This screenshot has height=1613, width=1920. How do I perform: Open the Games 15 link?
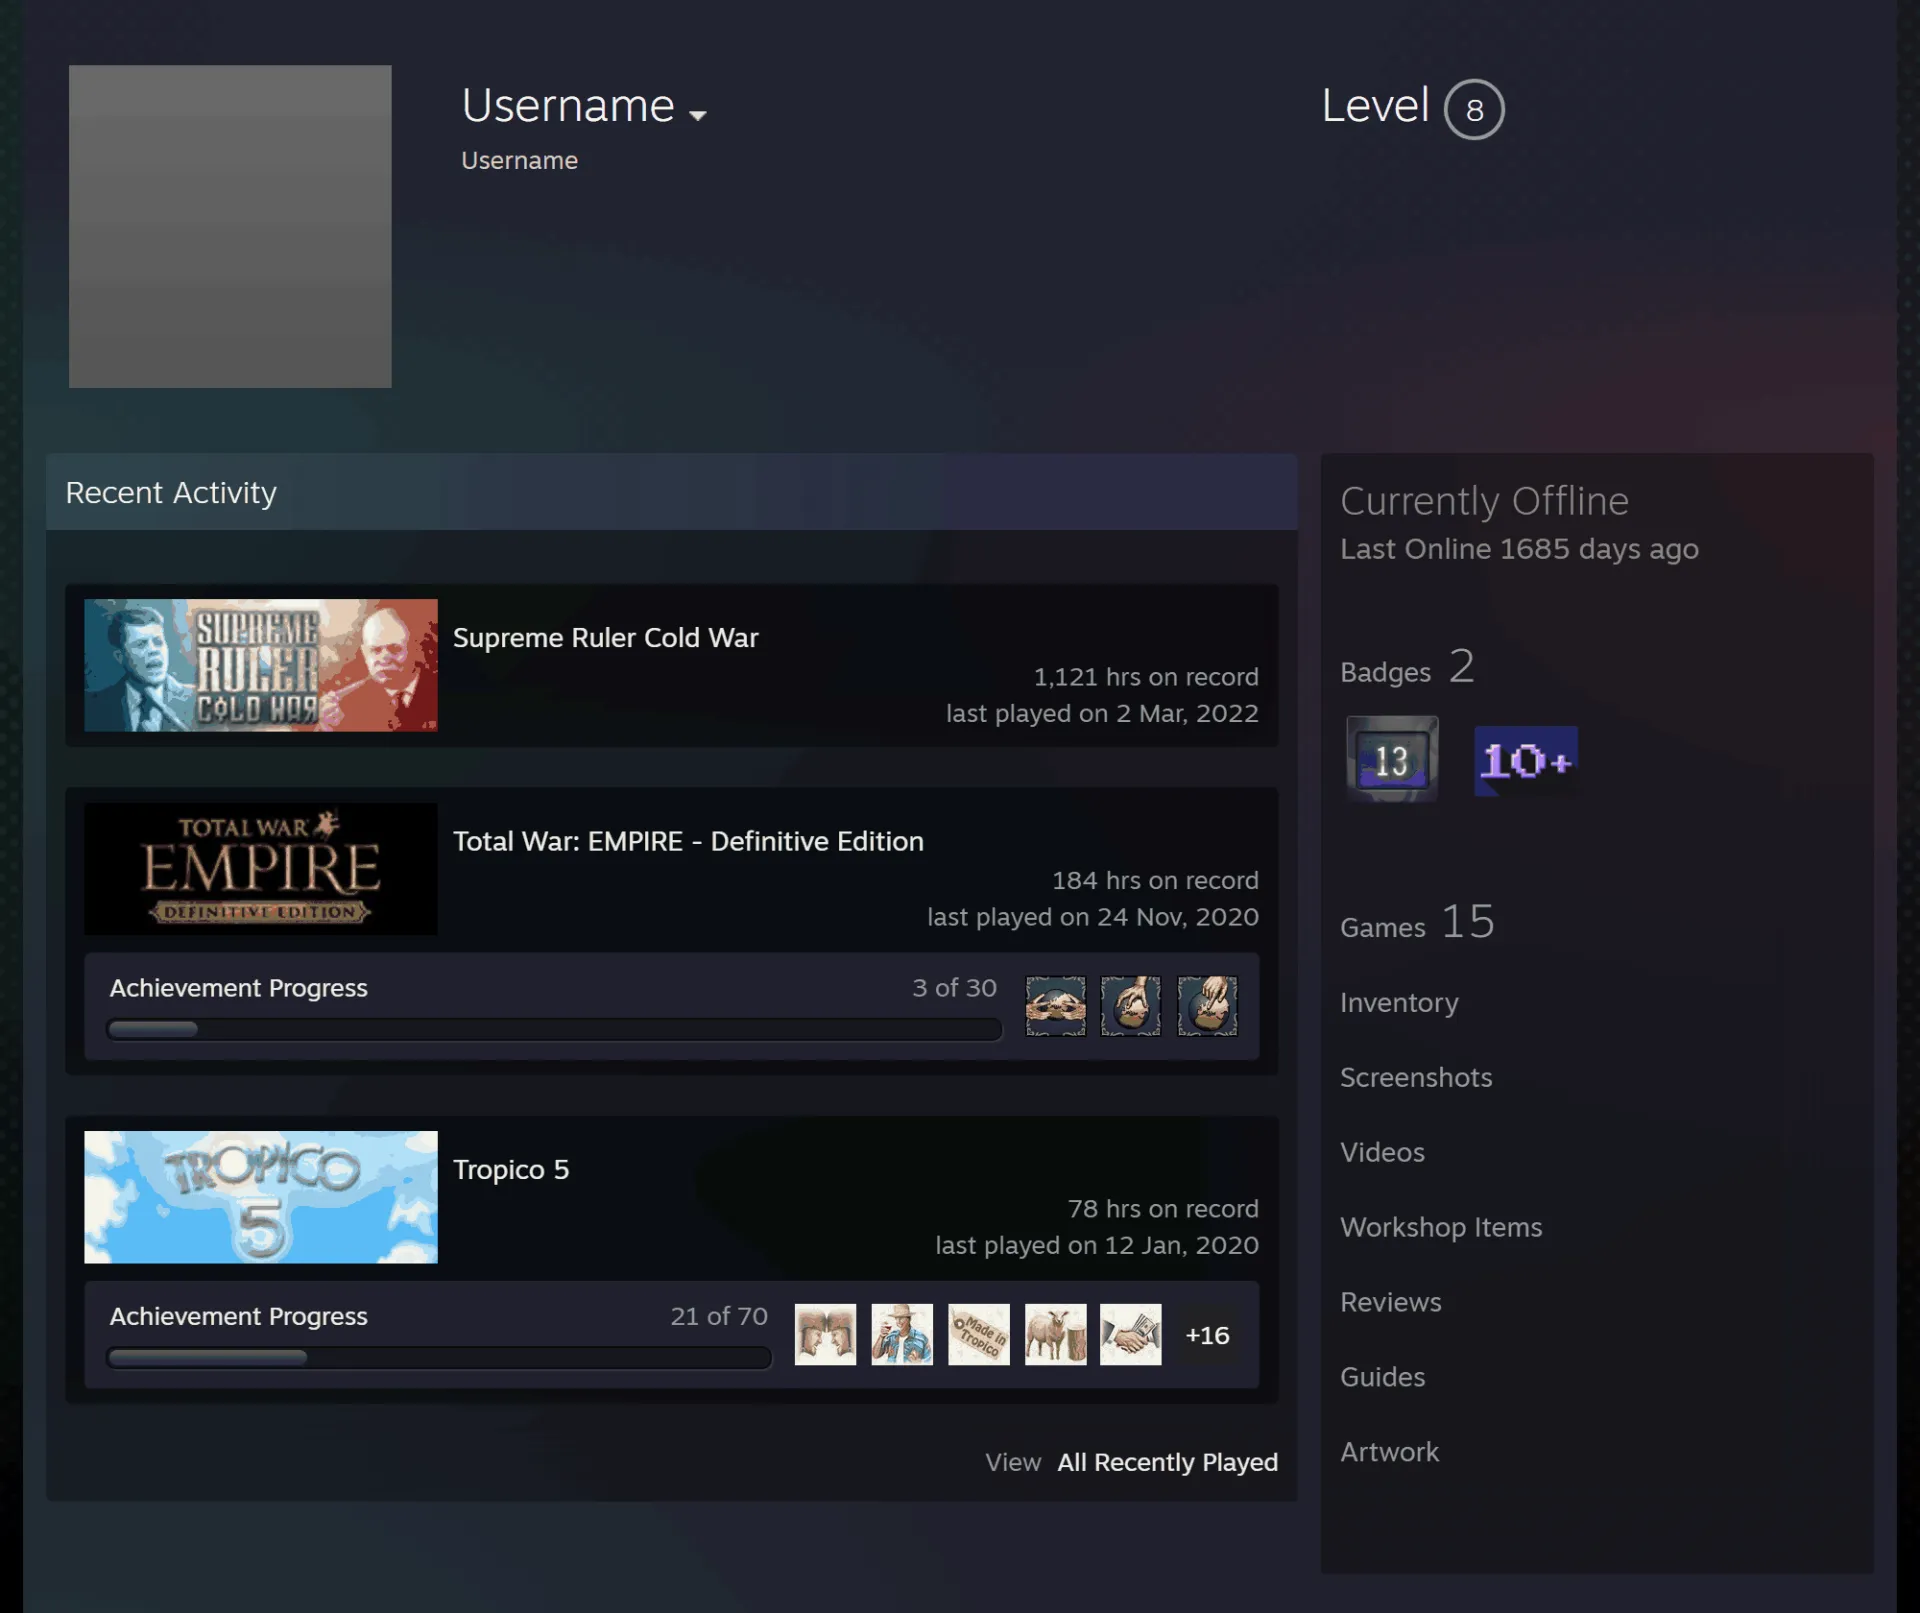pos(1417,922)
